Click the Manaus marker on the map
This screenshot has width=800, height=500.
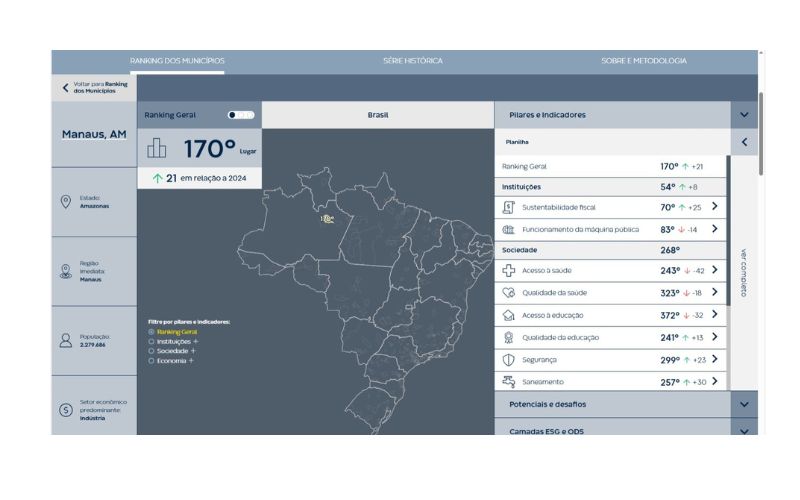(x=328, y=219)
